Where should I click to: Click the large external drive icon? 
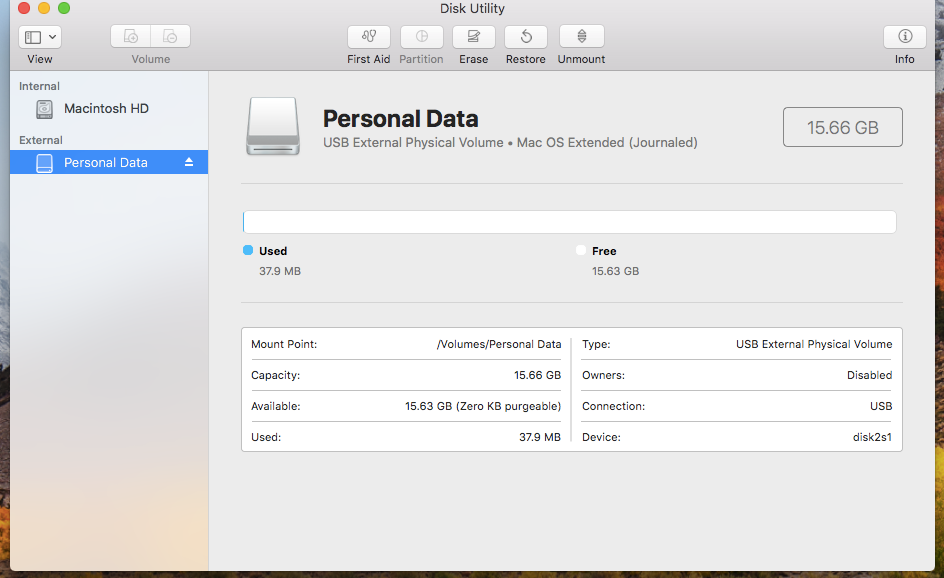(273, 126)
